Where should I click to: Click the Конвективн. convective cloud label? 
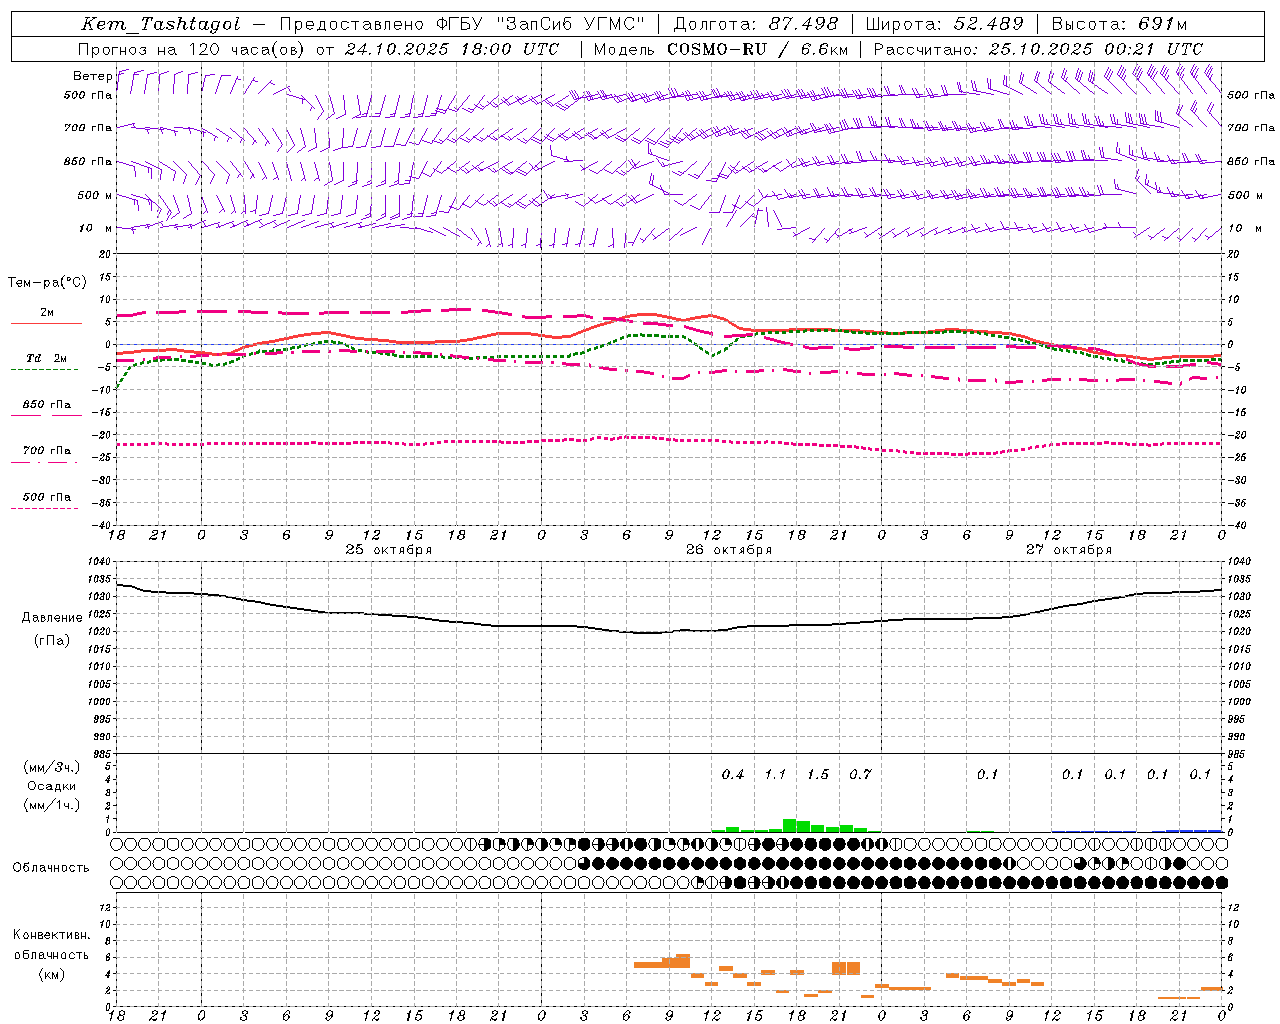pos(52,935)
